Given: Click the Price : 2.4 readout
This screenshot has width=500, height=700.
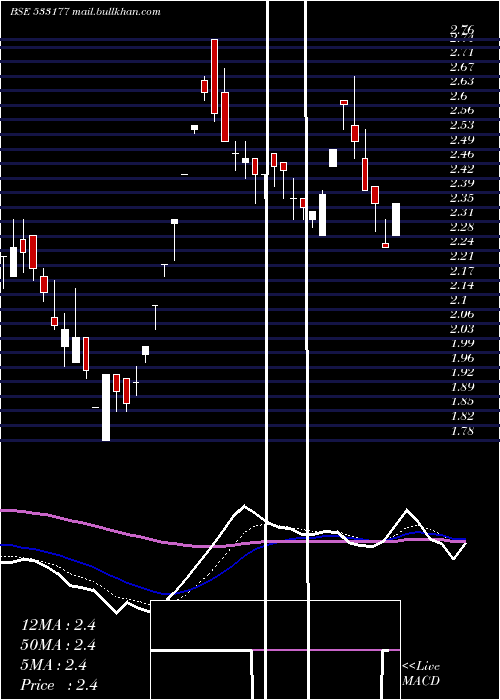Looking at the screenshot, I should (59, 685).
